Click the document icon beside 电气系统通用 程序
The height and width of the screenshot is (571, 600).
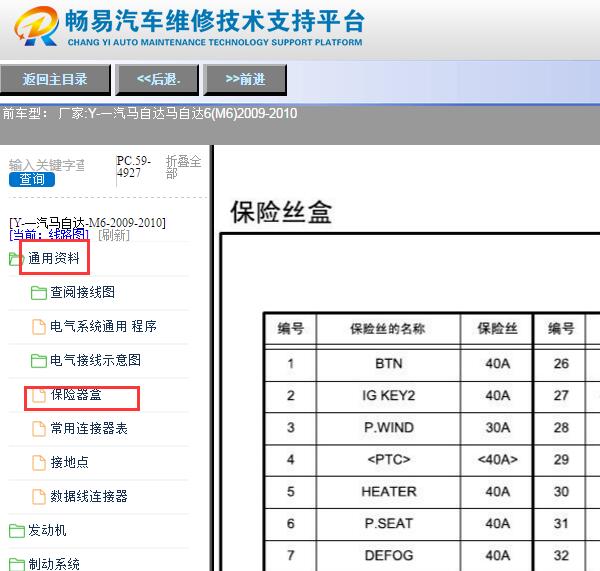(39, 327)
